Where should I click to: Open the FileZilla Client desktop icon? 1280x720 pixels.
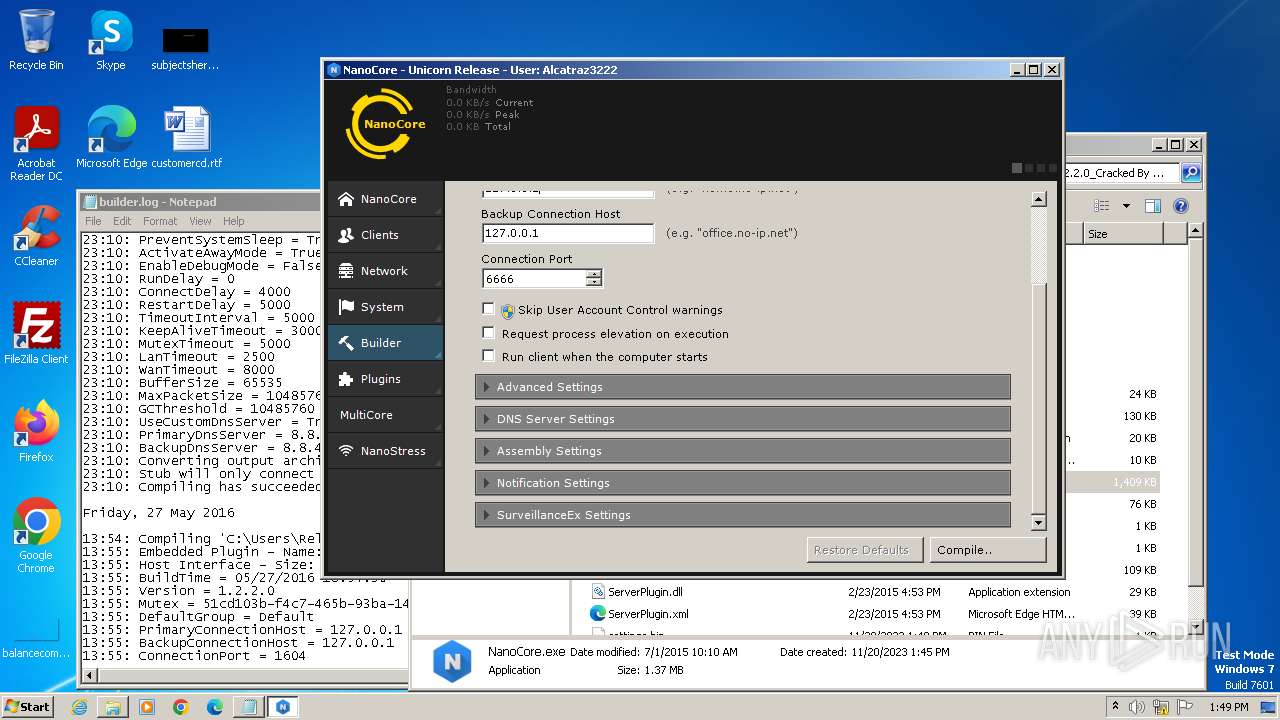[36, 334]
